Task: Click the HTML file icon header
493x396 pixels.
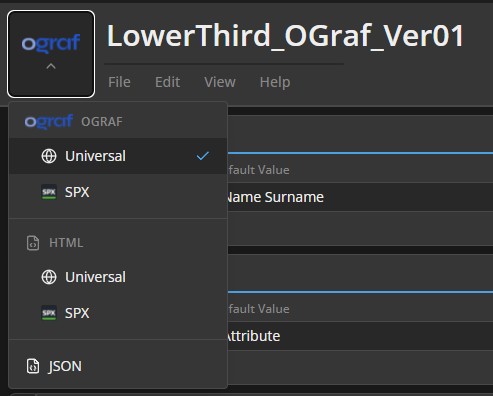Action: click(x=33, y=243)
